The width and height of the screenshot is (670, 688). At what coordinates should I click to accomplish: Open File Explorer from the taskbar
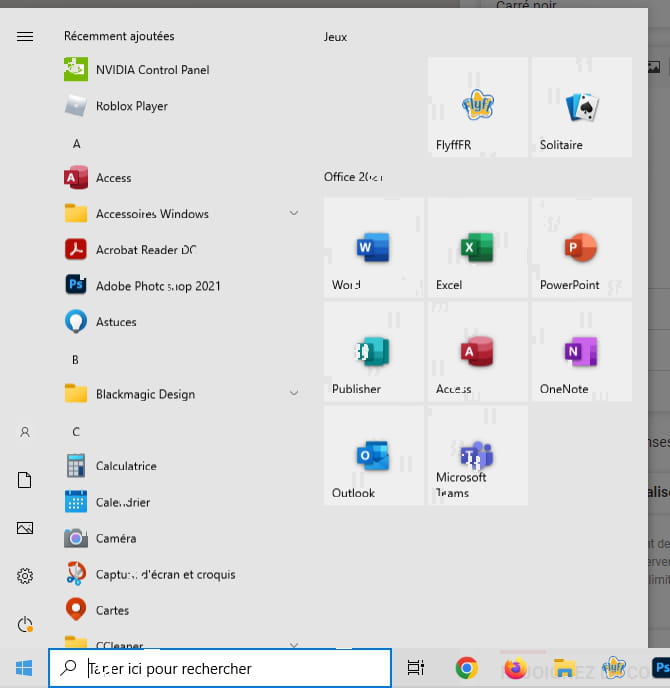(564, 668)
